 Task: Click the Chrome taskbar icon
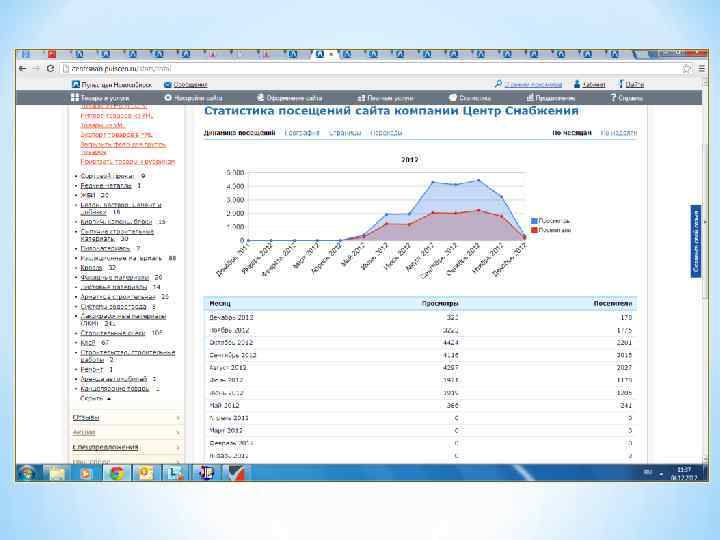(x=116, y=472)
